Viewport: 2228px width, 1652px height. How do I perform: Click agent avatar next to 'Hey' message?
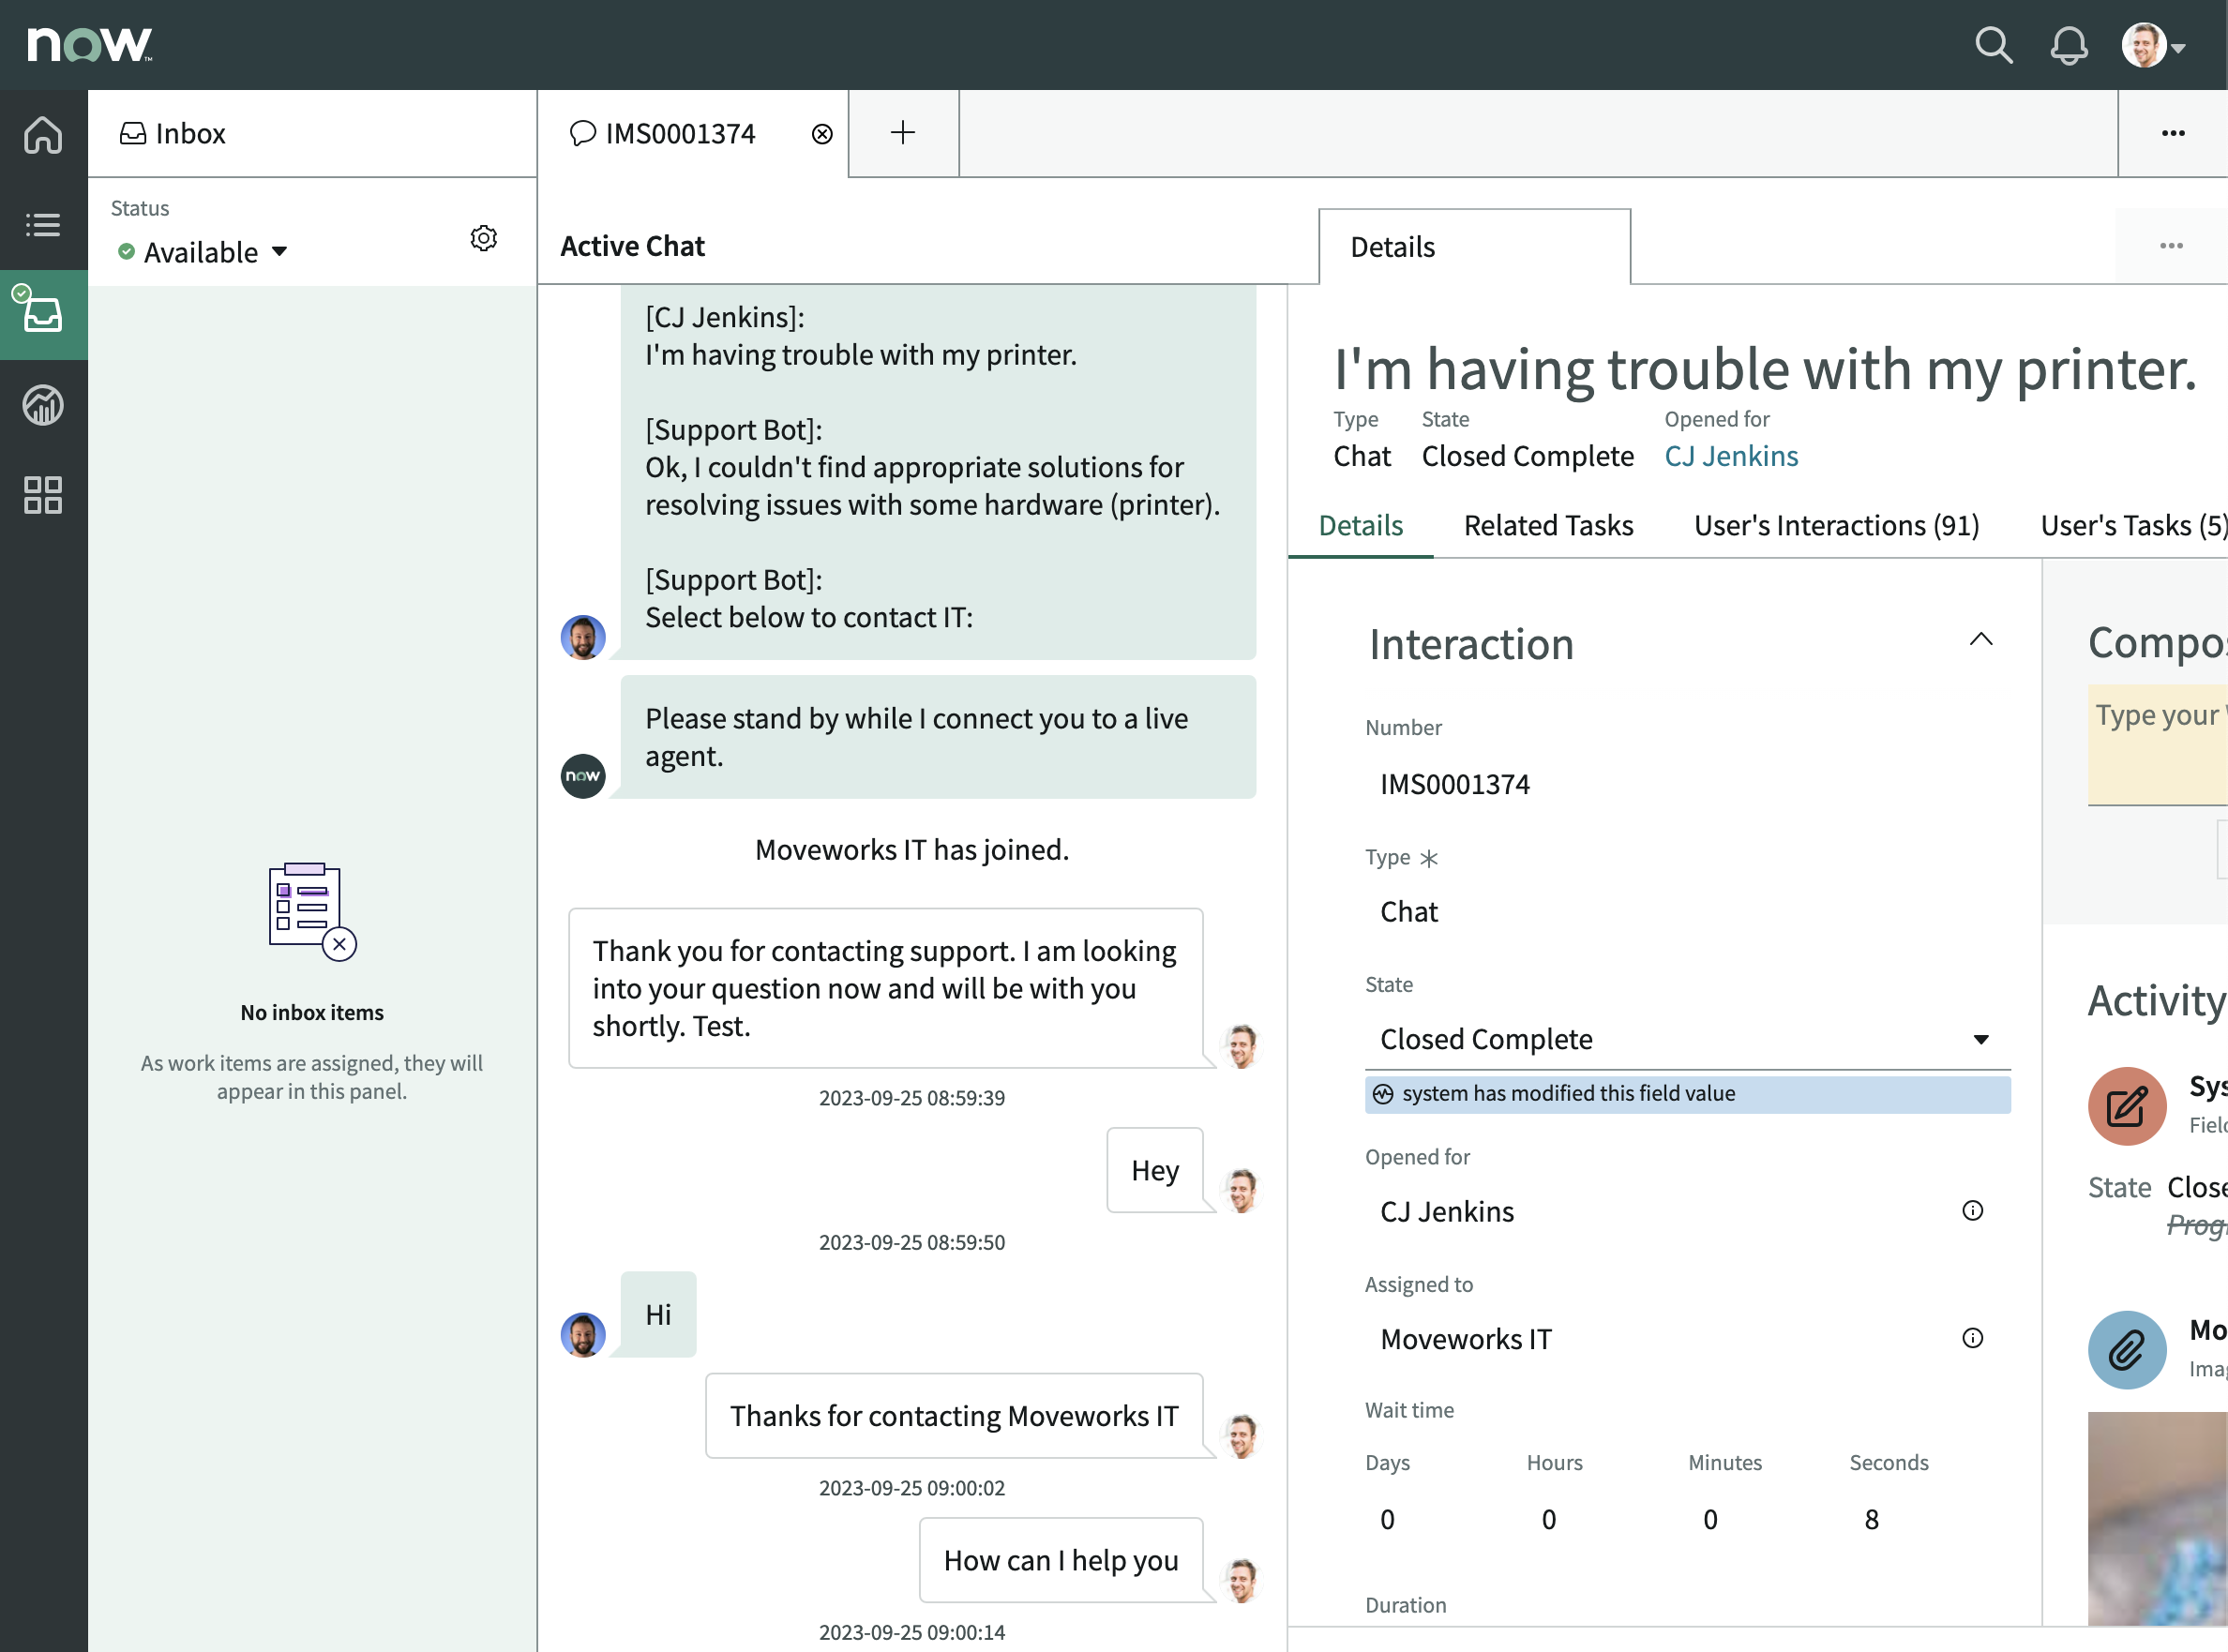pos(1241,1191)
